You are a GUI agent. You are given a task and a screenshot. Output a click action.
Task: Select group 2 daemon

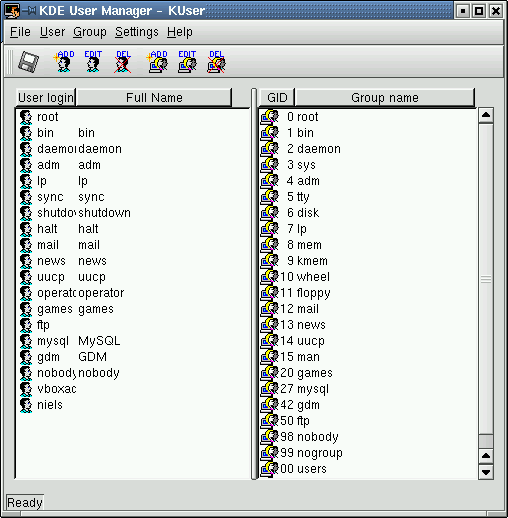pyautogui.click(x=368, y=149)
